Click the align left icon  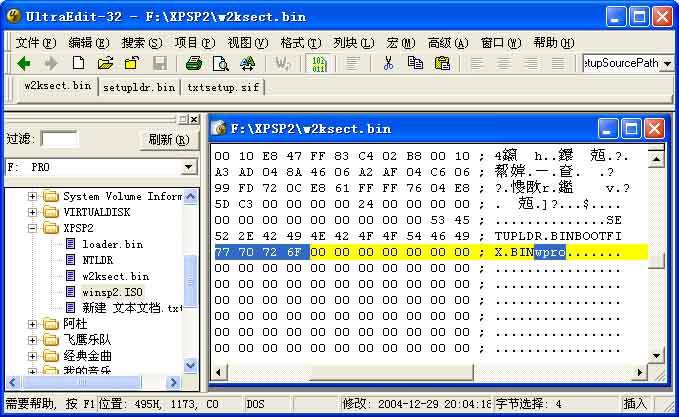[x=477, y=64]
